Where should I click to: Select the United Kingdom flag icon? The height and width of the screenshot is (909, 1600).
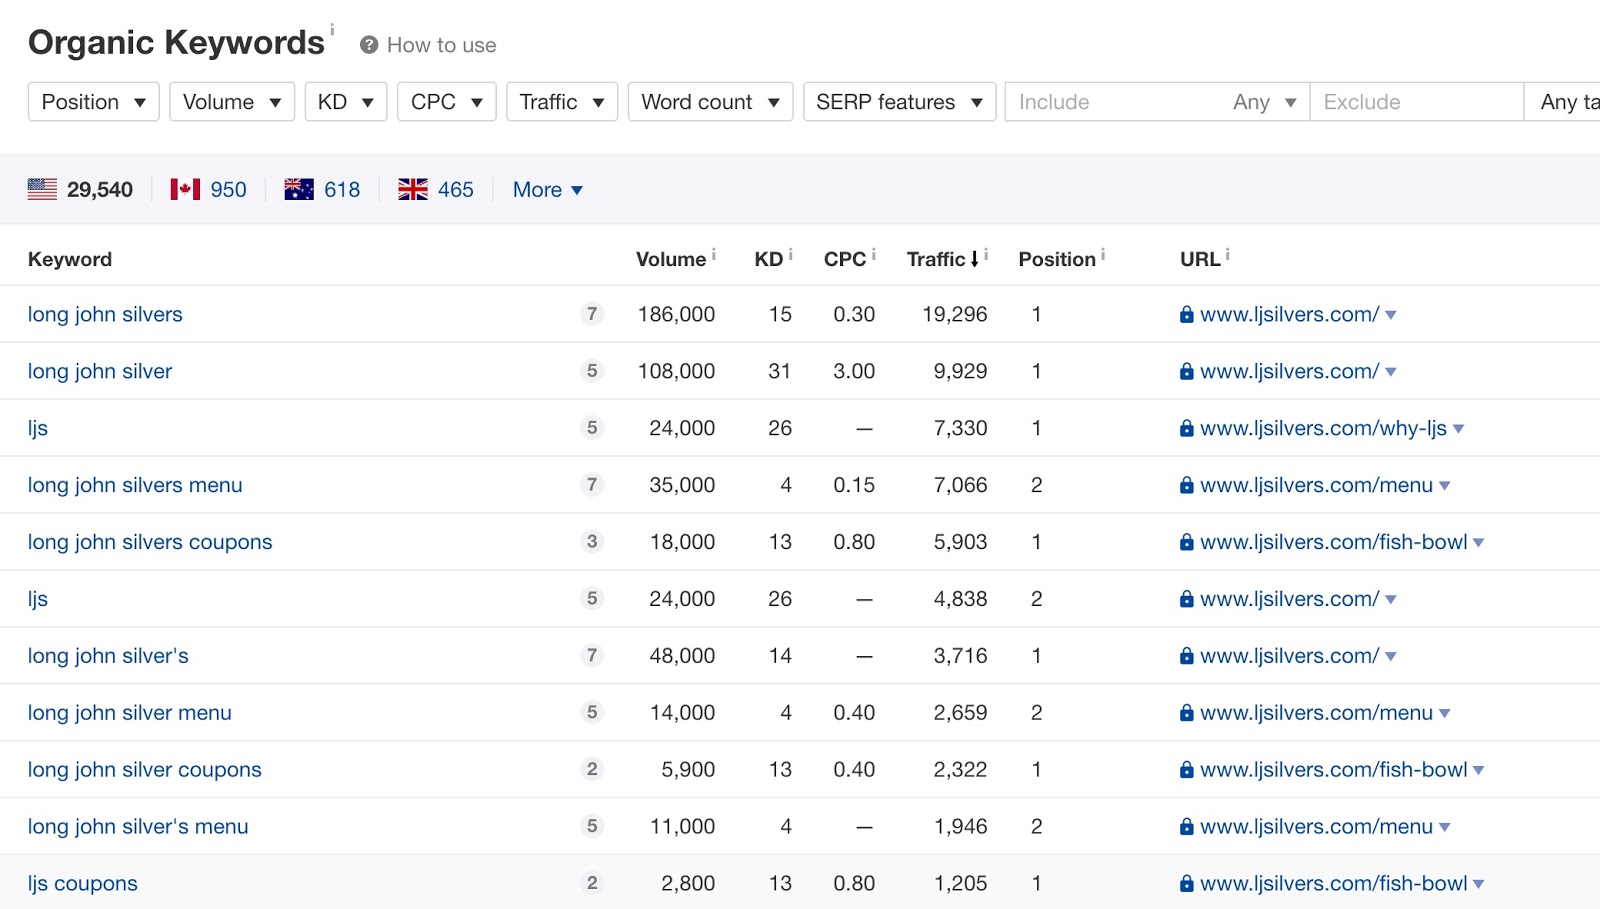(413, 189)
